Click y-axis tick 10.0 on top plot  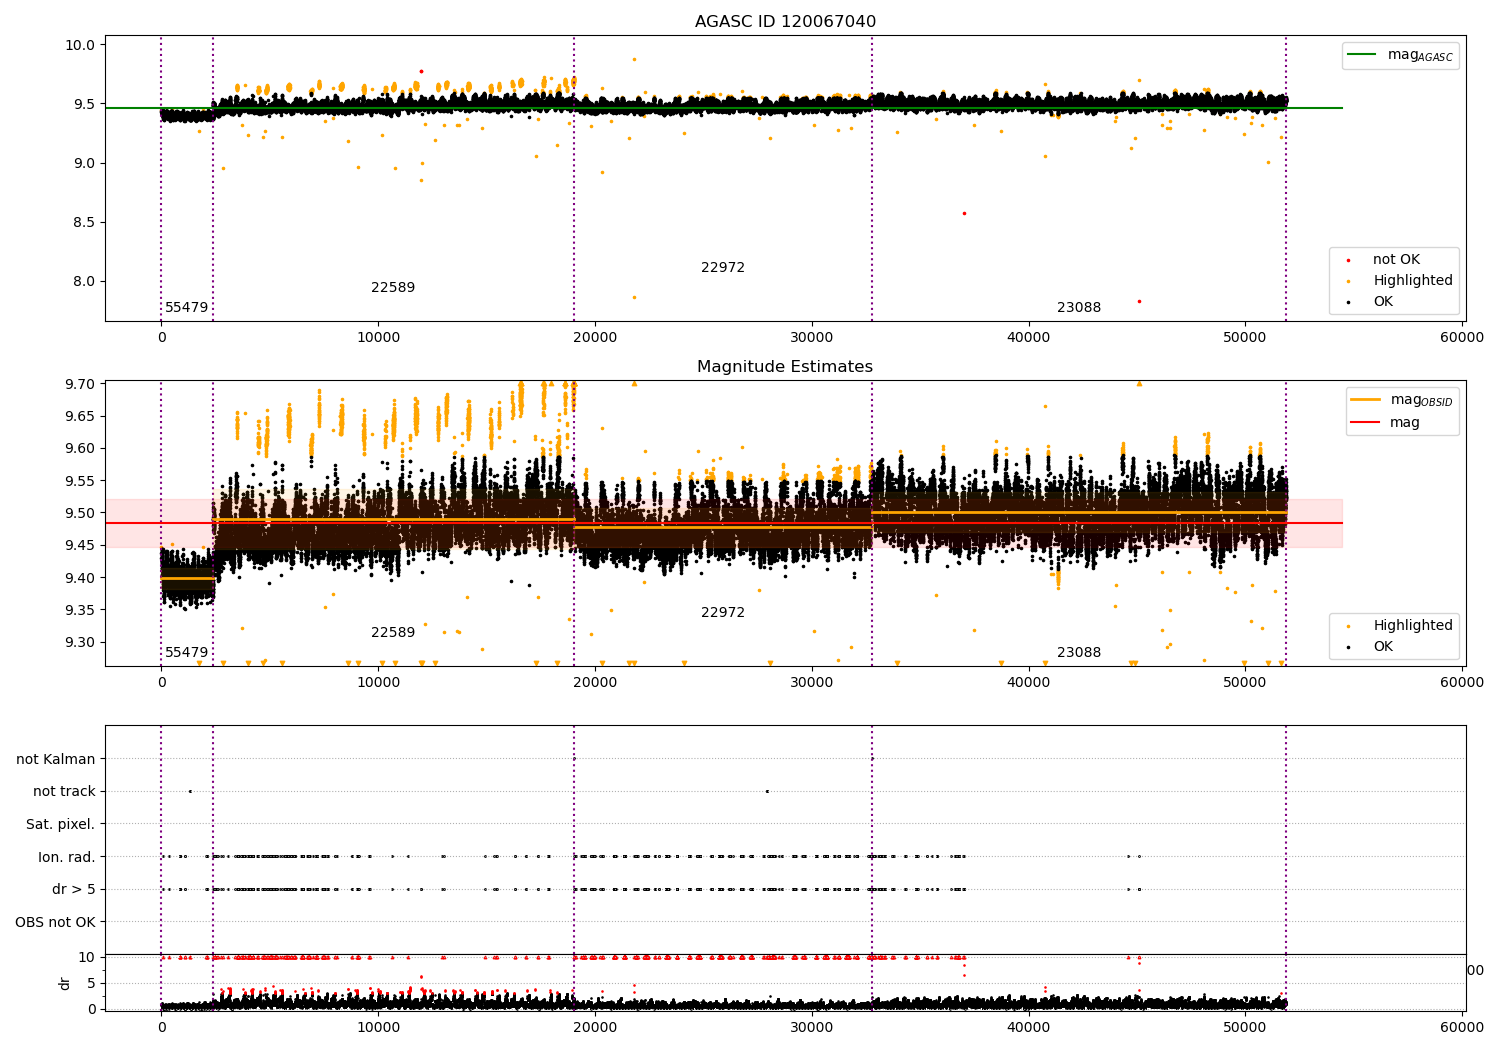80,45
